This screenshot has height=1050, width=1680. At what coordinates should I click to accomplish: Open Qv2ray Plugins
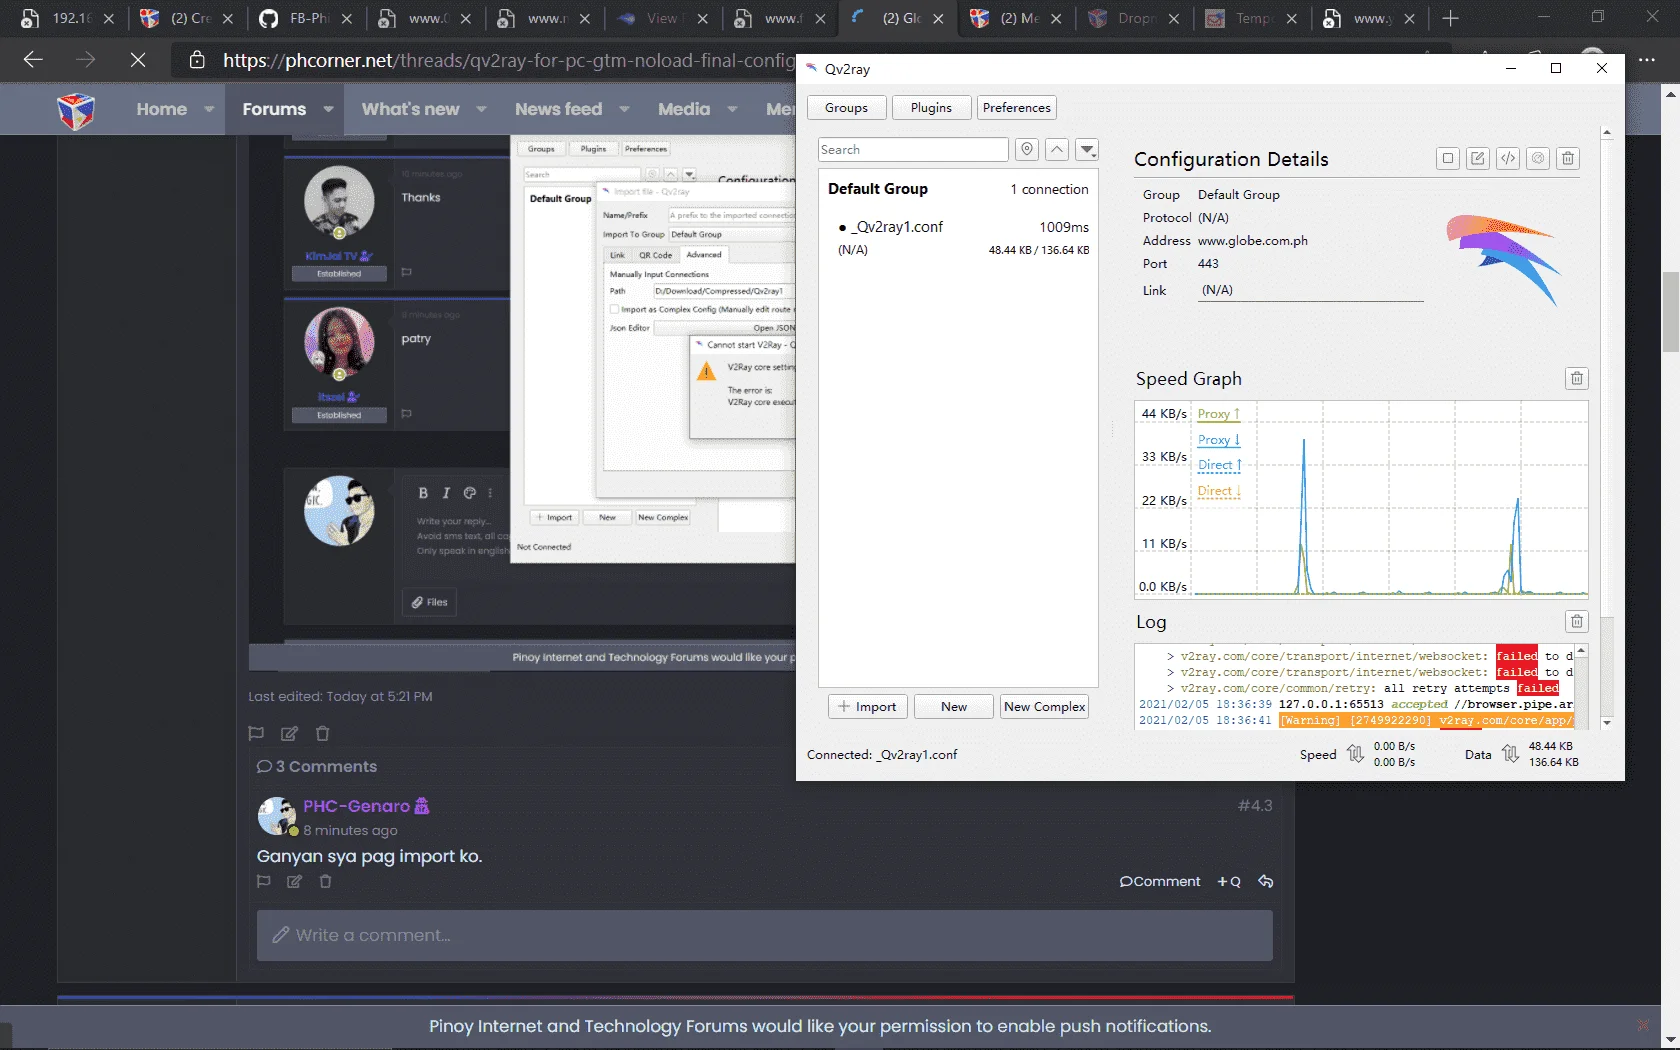coord(931,107)
